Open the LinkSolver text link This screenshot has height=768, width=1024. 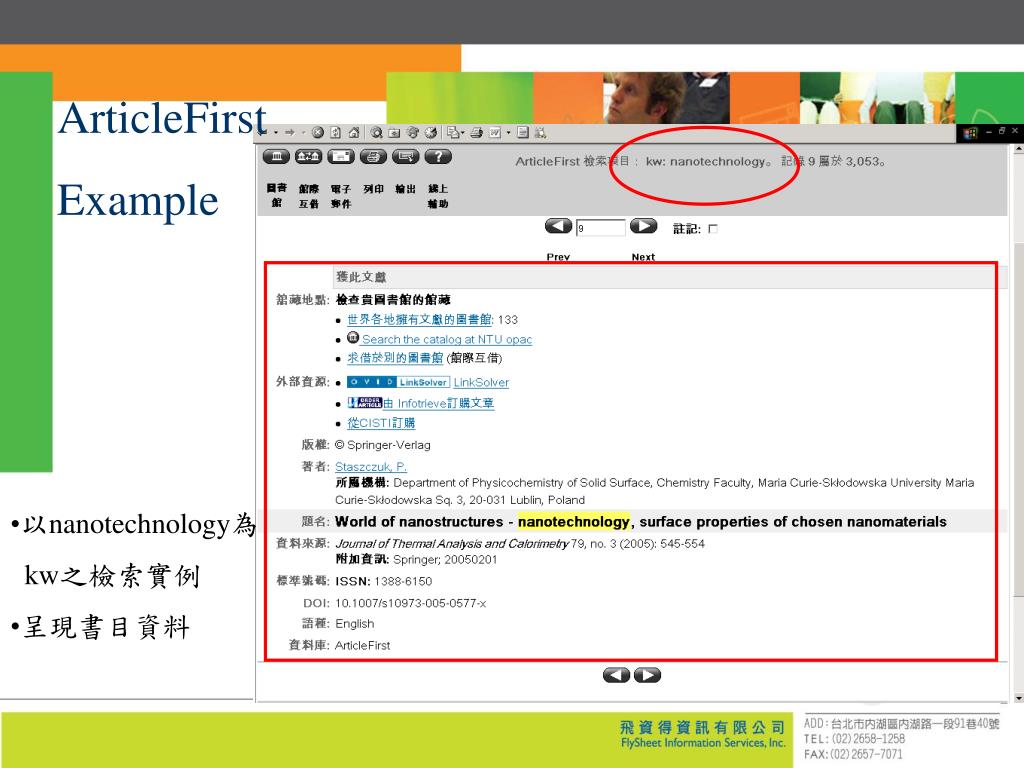click(x=481, y=383)
